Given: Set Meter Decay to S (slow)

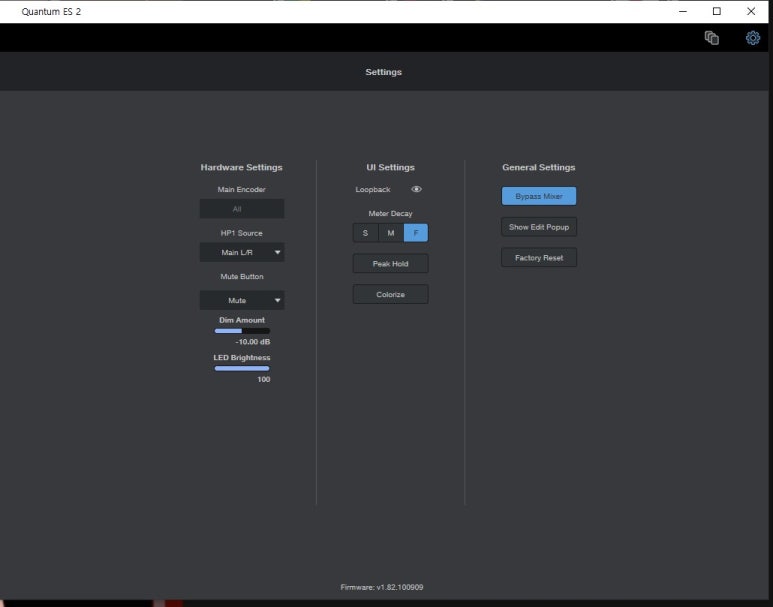Looking at the screenshot, I should coord(365,233).
